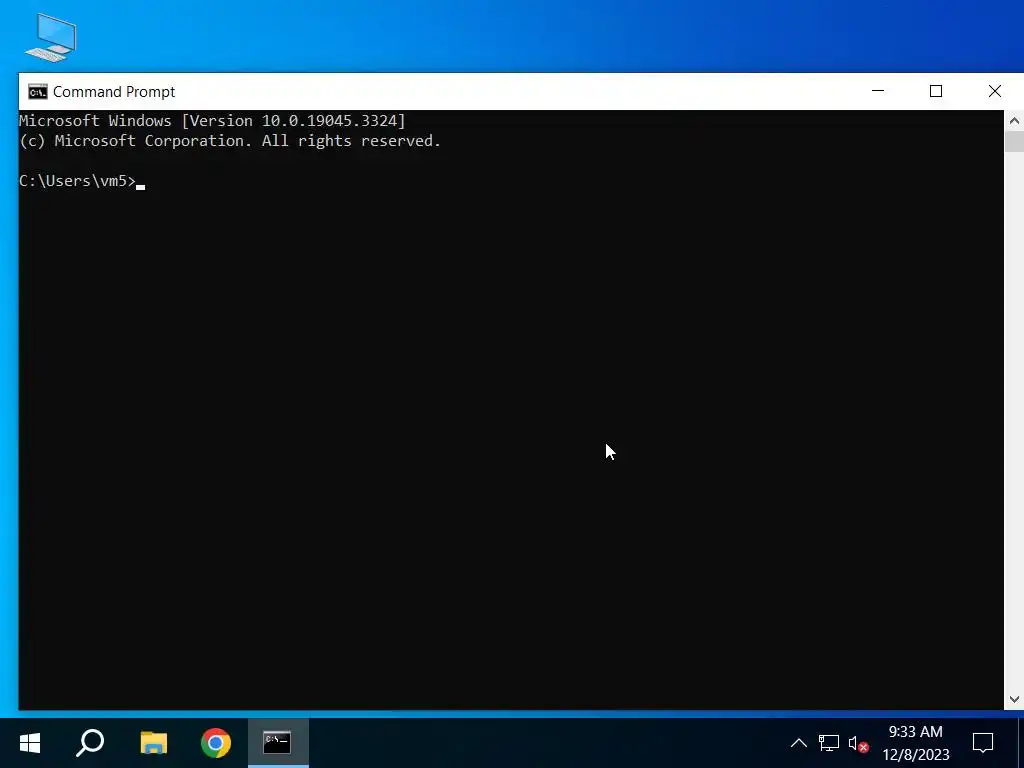Close the Command Prompt window

995,91
